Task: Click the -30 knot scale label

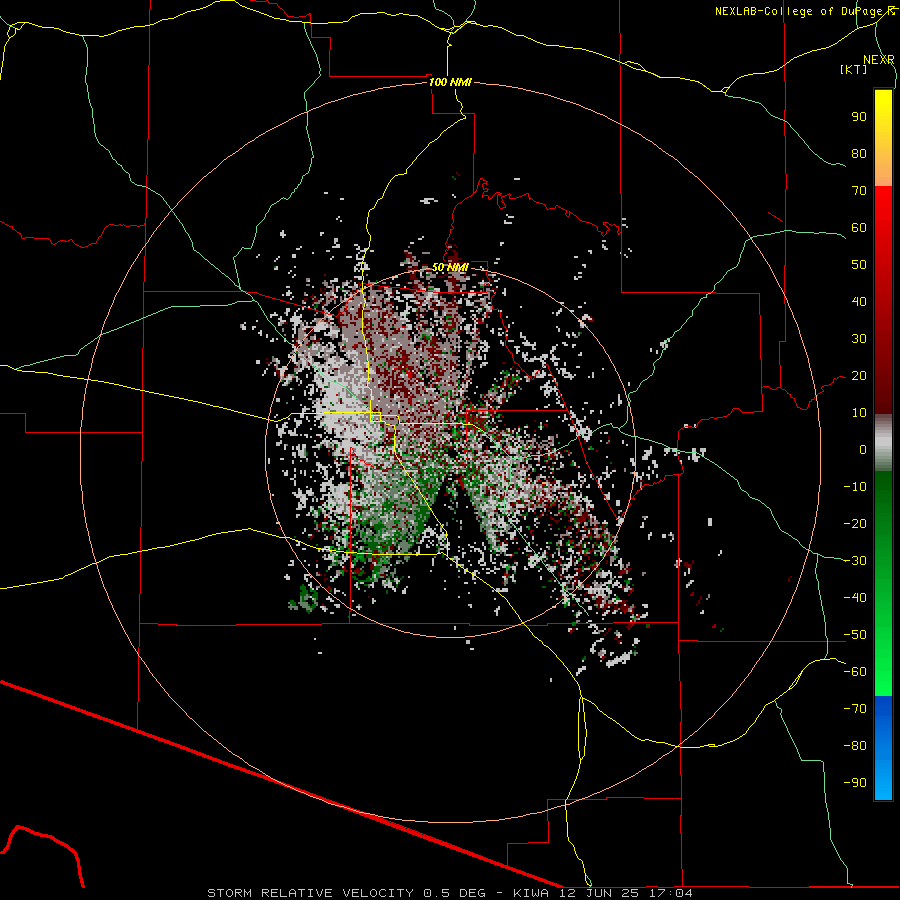Action: 855,561
